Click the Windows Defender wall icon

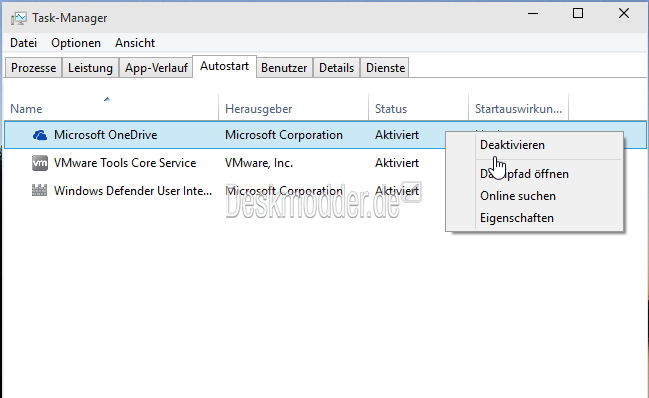pyautogui.click(x=40, y=191)
